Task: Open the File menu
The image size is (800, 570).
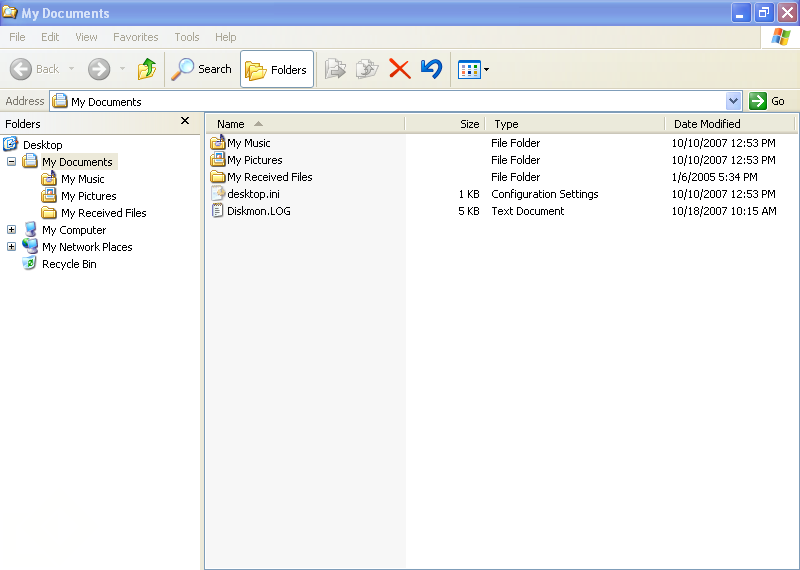Action: pyautogui.click(x=17, y=37)
